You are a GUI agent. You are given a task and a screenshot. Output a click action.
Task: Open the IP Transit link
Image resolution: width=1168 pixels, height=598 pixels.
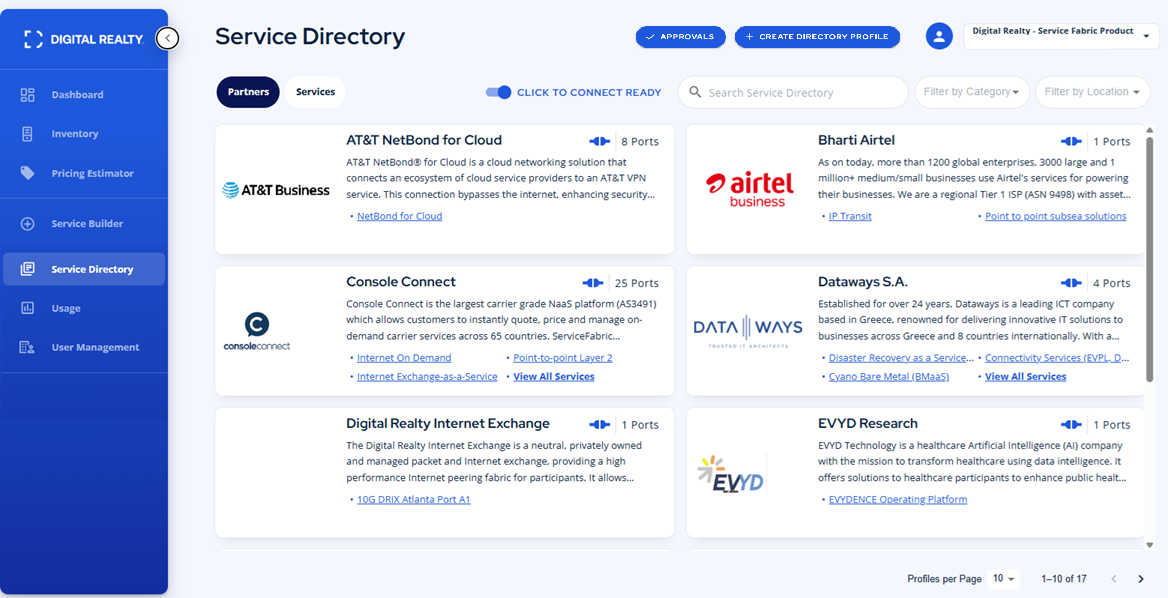[850, 216]
